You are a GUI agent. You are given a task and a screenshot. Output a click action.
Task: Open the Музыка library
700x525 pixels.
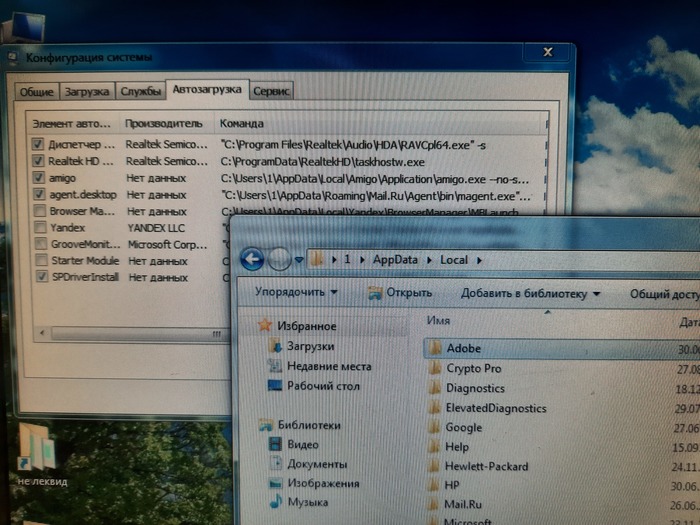click(x=308, y=503)
